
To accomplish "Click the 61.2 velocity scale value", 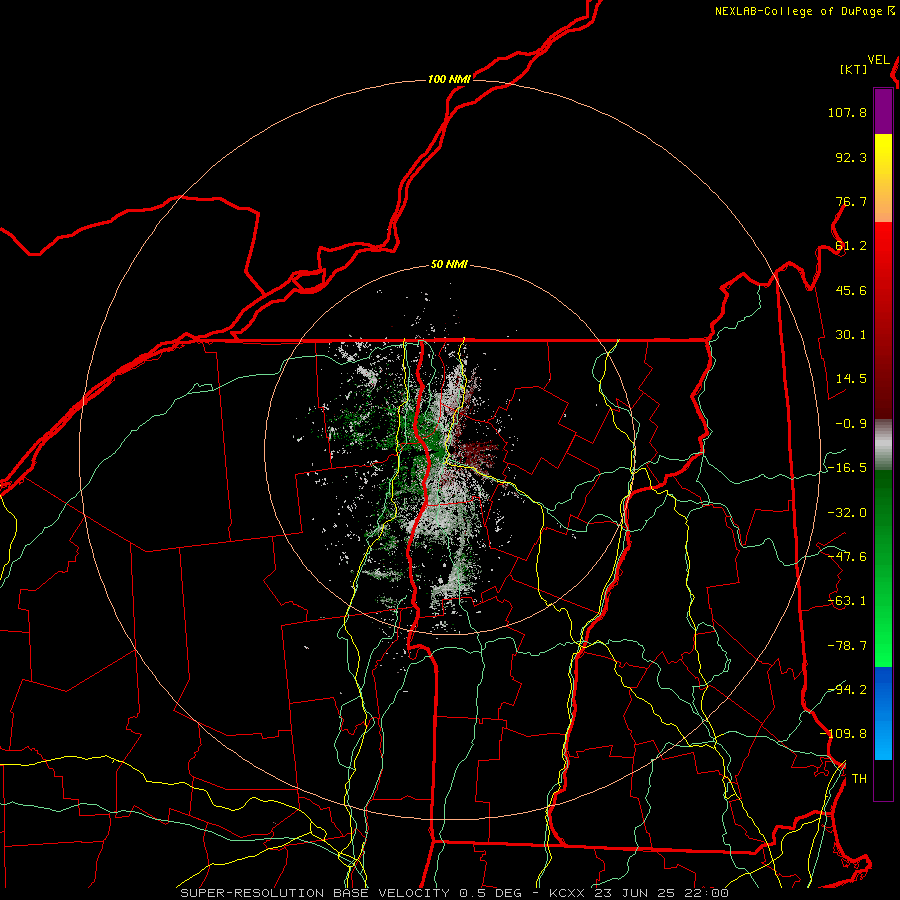I will (851, 246).
